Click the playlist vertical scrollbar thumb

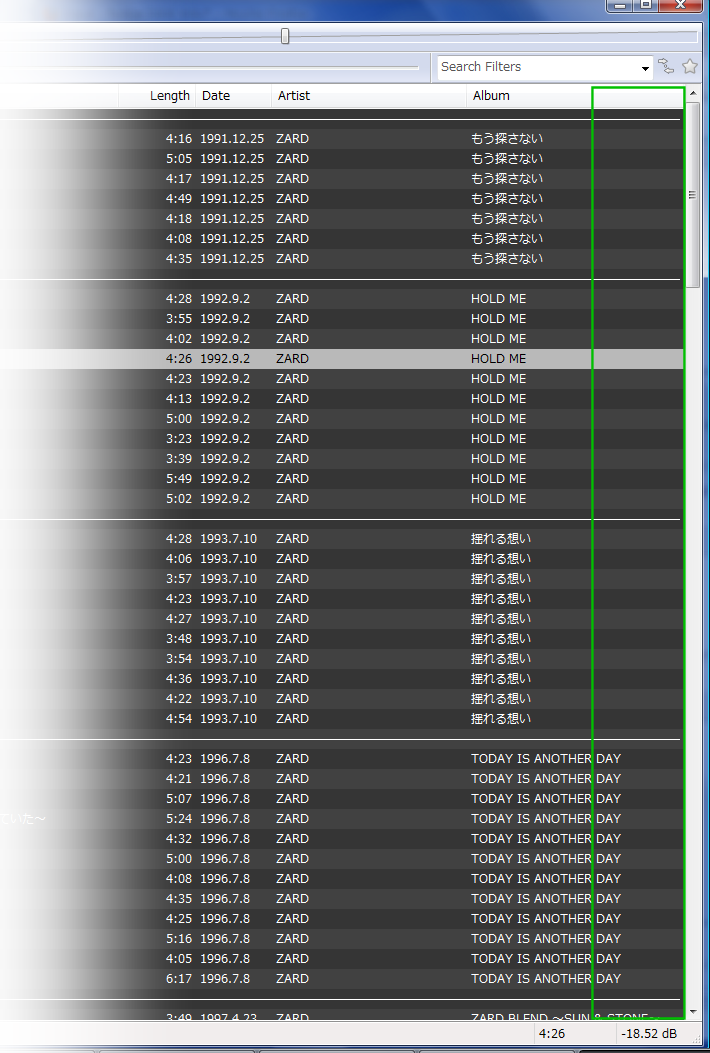click(692, 195)
